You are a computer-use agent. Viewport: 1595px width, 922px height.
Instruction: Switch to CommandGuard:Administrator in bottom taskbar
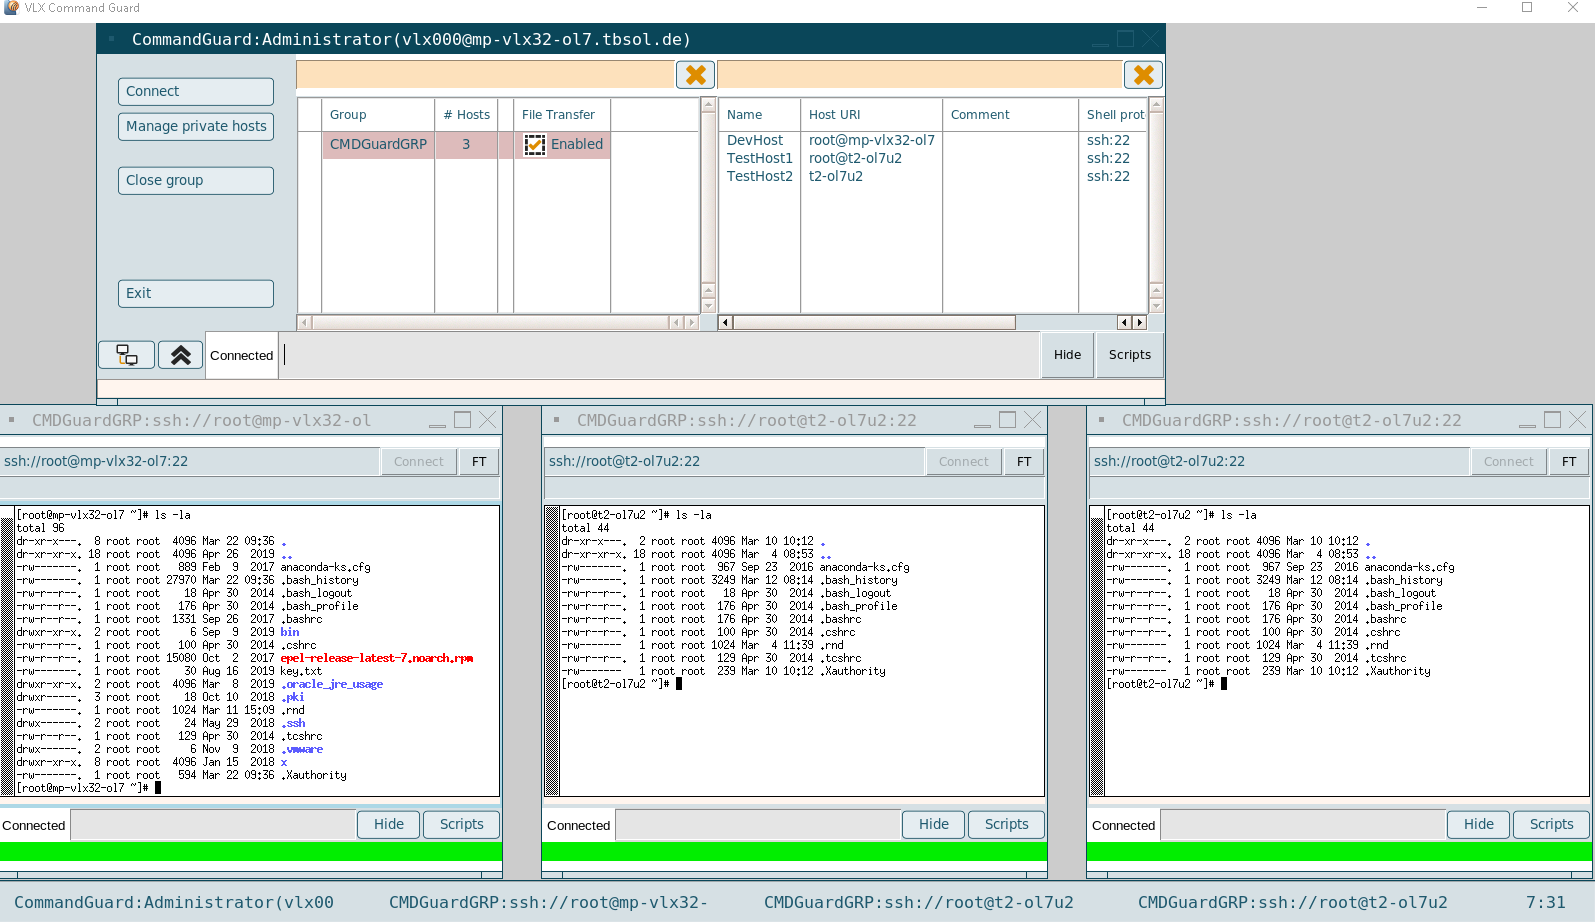point(174,902)
